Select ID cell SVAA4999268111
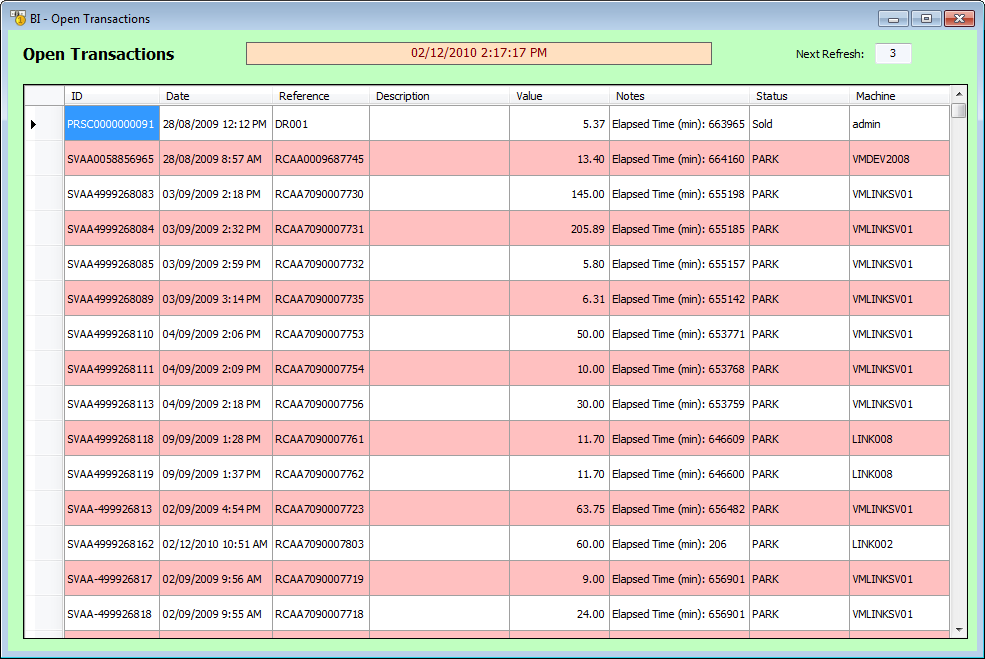This screenshot has height=659, width=985. click(112, 369)
